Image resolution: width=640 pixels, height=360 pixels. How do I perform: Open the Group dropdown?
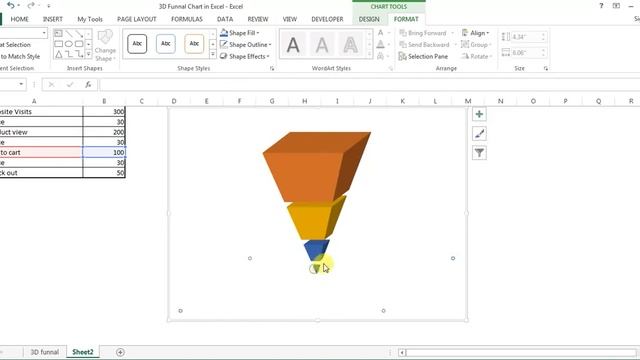(476, 44)
